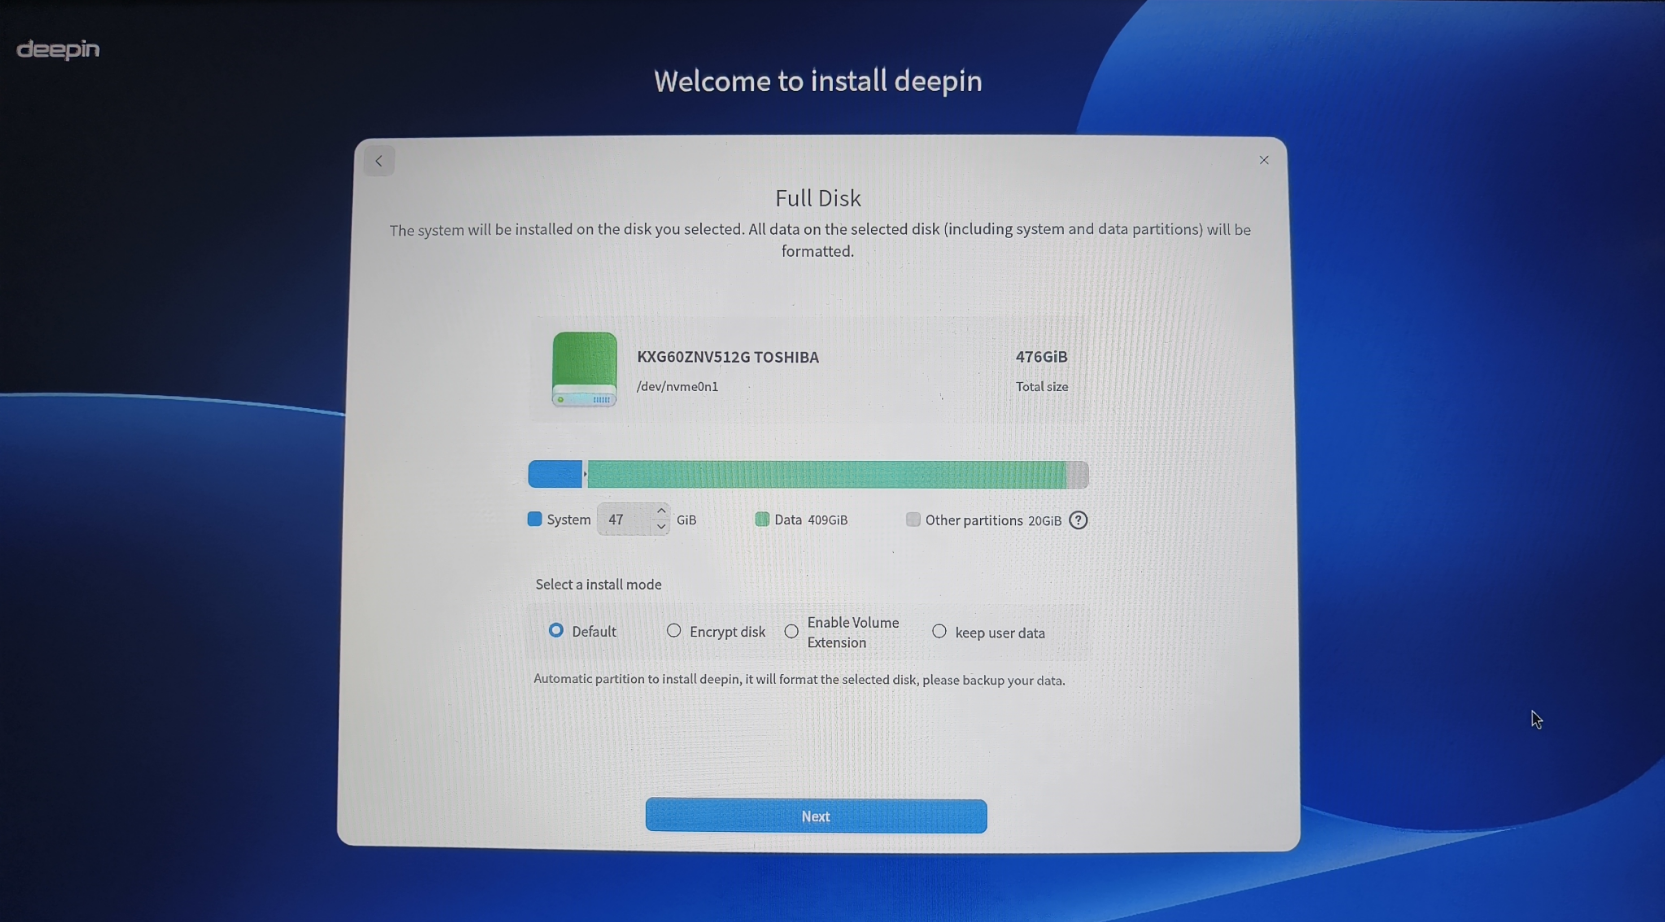
Task: Select the keep user data option
Action: point(939,632)
